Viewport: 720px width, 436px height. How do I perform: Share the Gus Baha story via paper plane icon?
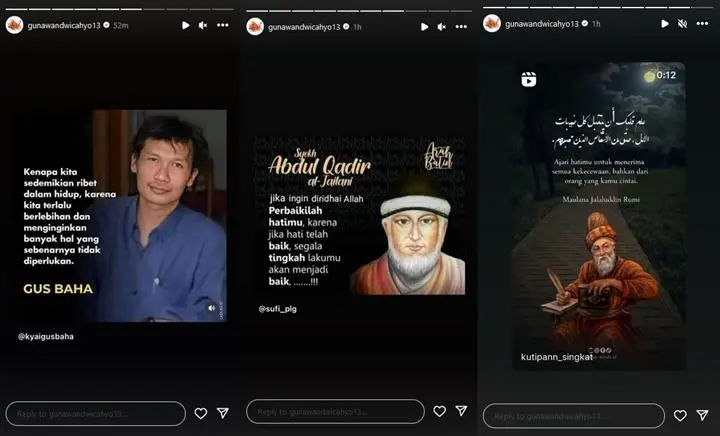coord(223,413)
